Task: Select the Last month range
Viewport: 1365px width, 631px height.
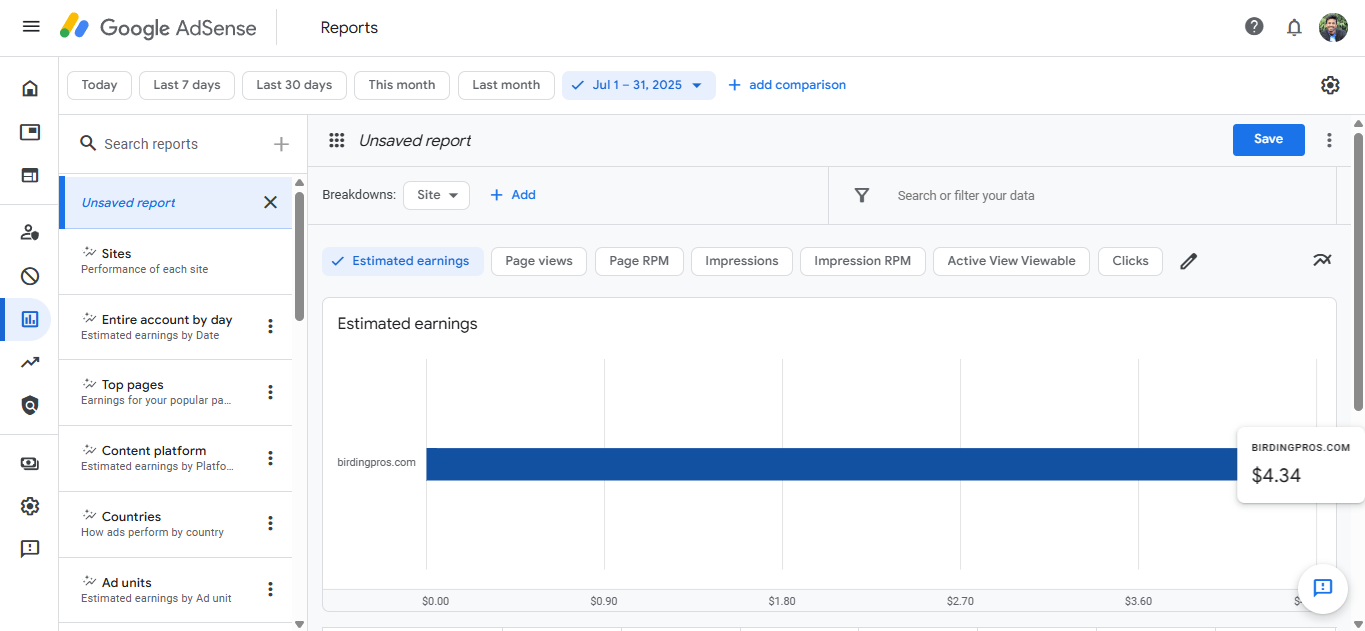Action: (x=506, y=85)
